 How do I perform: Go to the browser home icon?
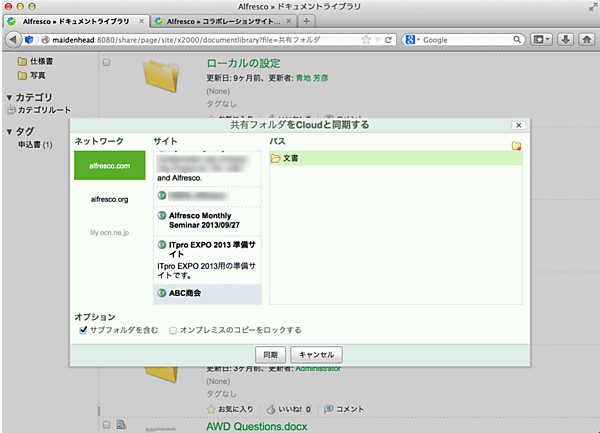coord(585,40)
